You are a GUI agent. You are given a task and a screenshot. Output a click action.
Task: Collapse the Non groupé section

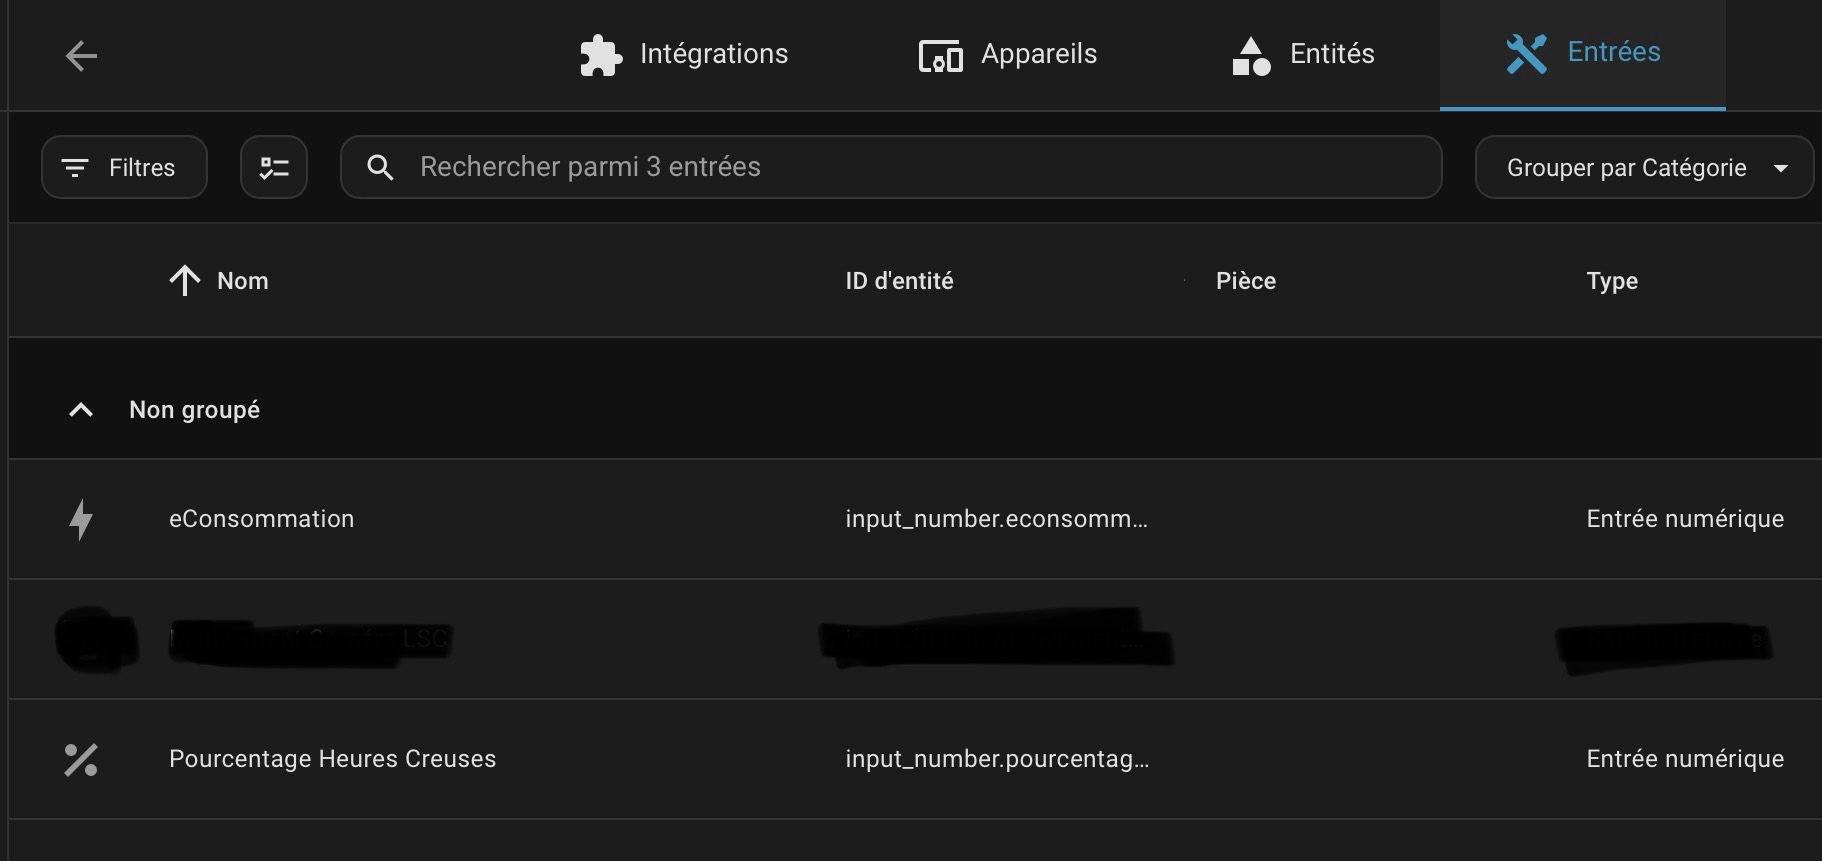pos(81,410)
